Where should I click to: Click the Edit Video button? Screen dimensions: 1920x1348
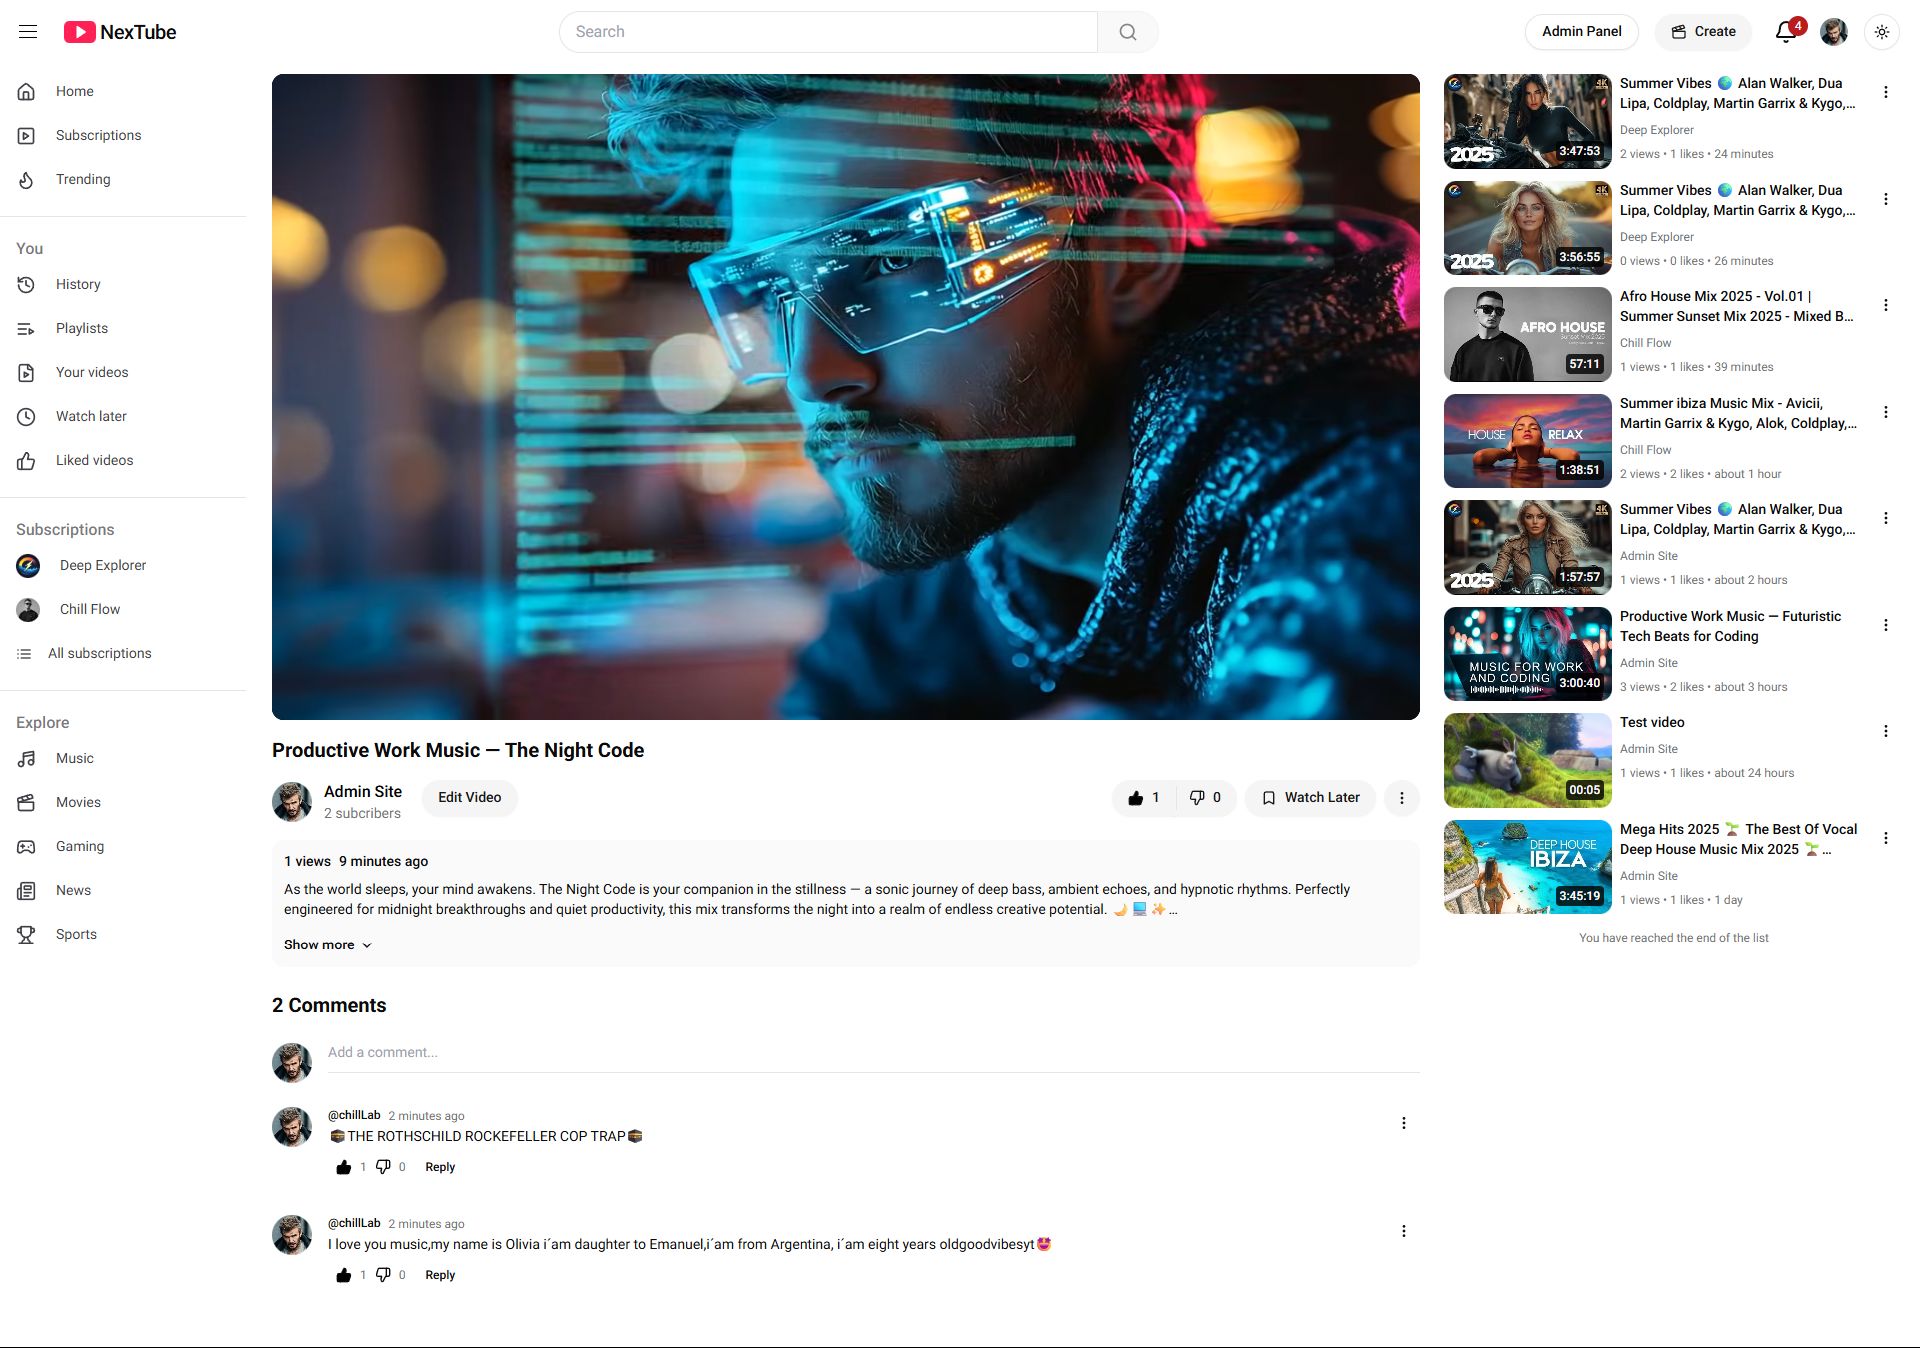pyautogui.click(x=469, y=798)
